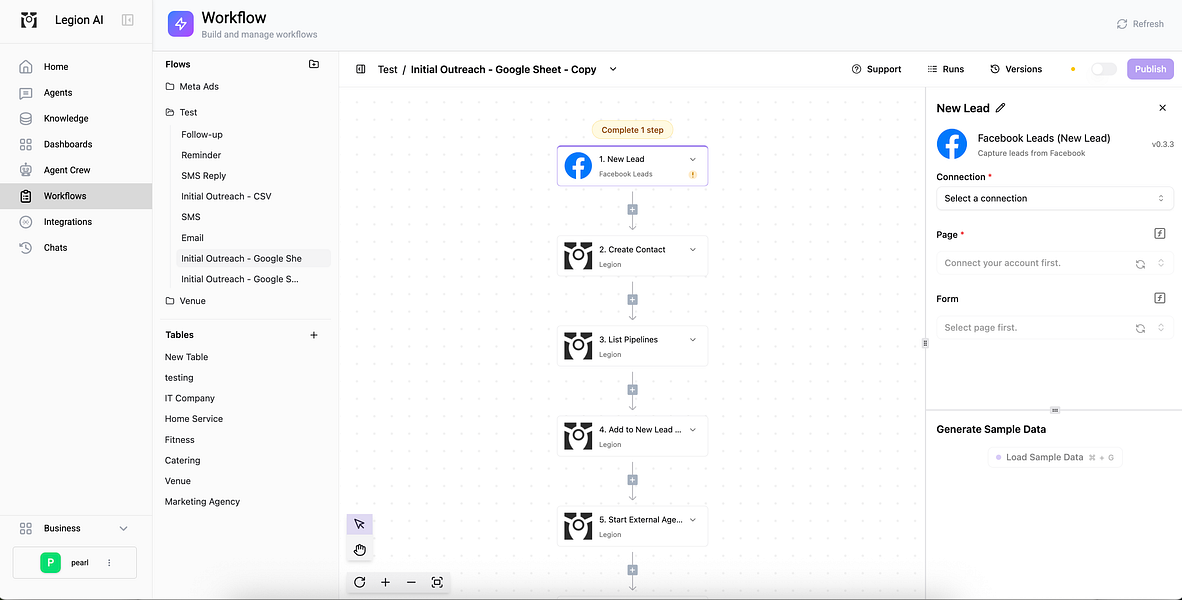Select the arrow pointer tool
Viewport: 1182px width, 600px height.
(360, 525)
